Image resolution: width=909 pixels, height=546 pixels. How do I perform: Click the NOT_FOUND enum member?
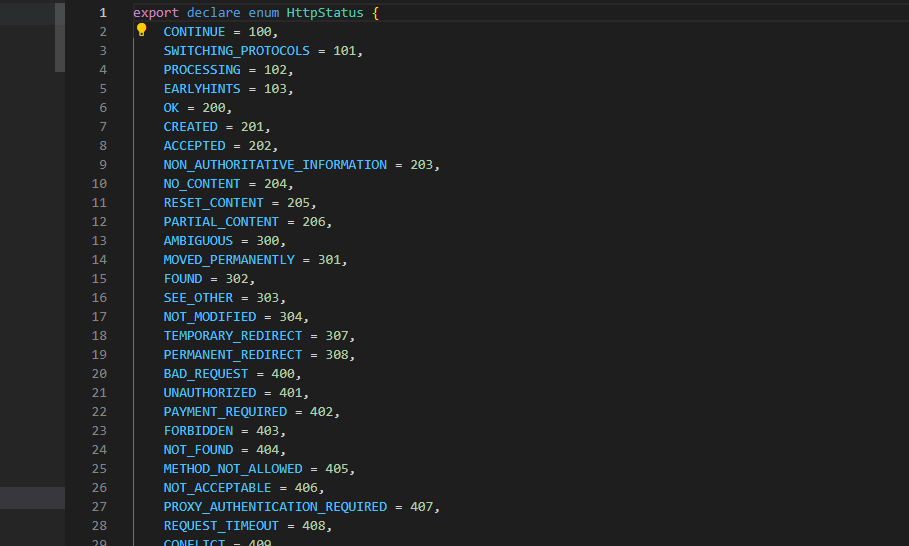click(198, 450)
